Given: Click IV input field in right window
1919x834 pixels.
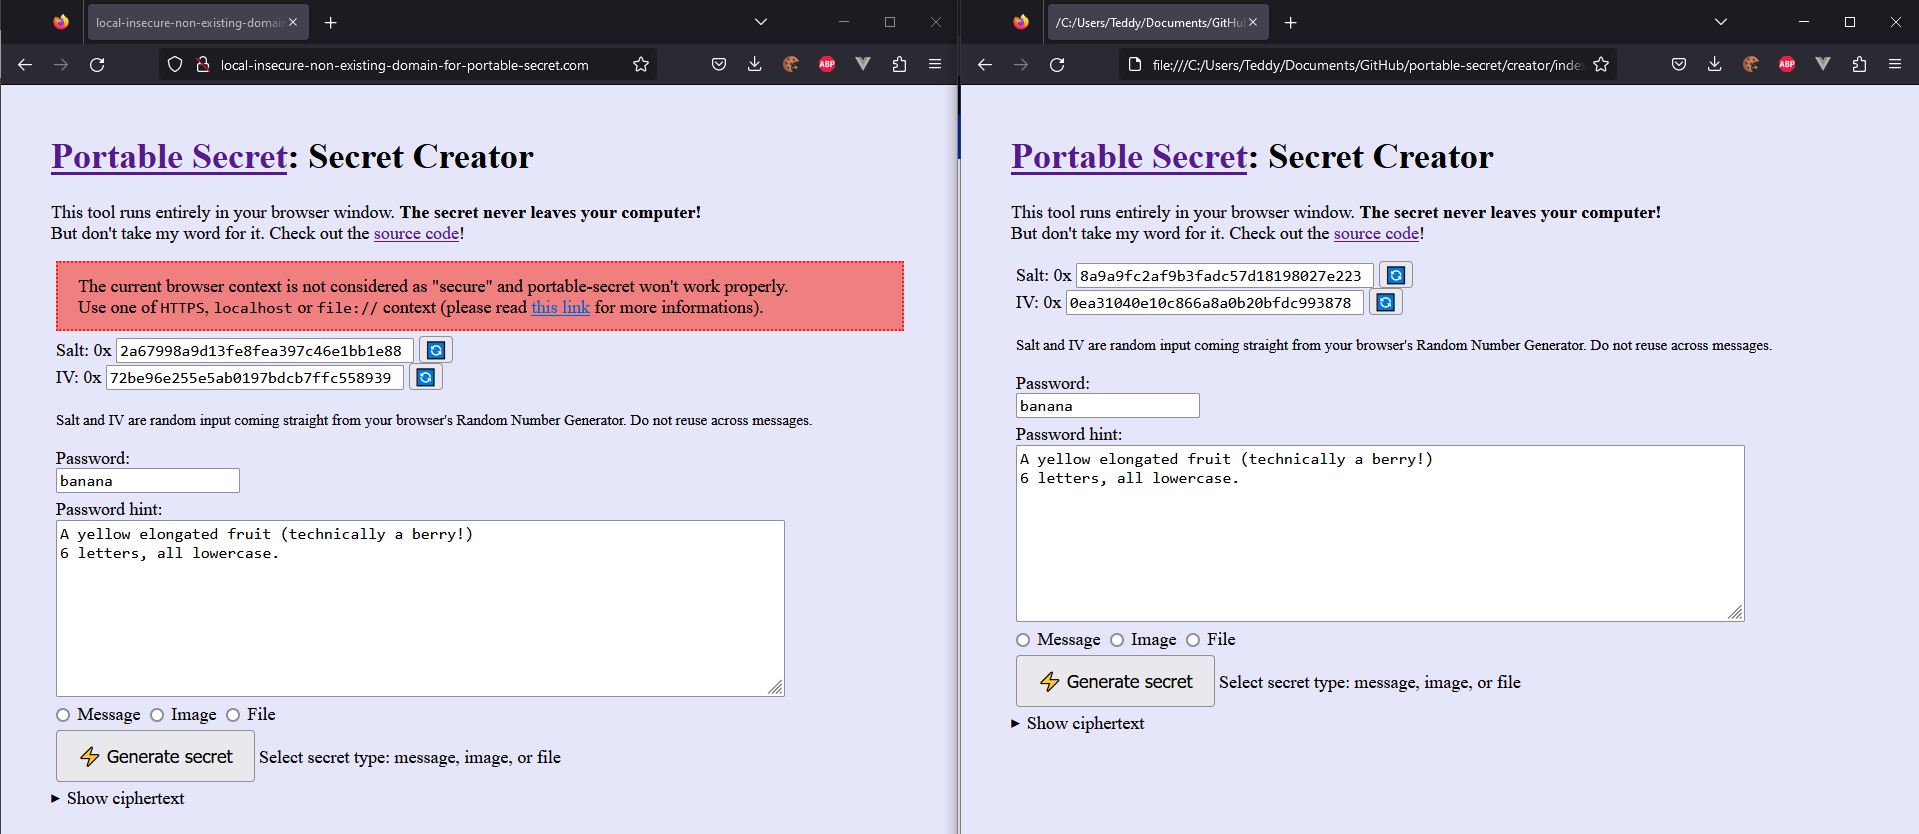Looking at the screenshot, I should (x=1214, y=303).
